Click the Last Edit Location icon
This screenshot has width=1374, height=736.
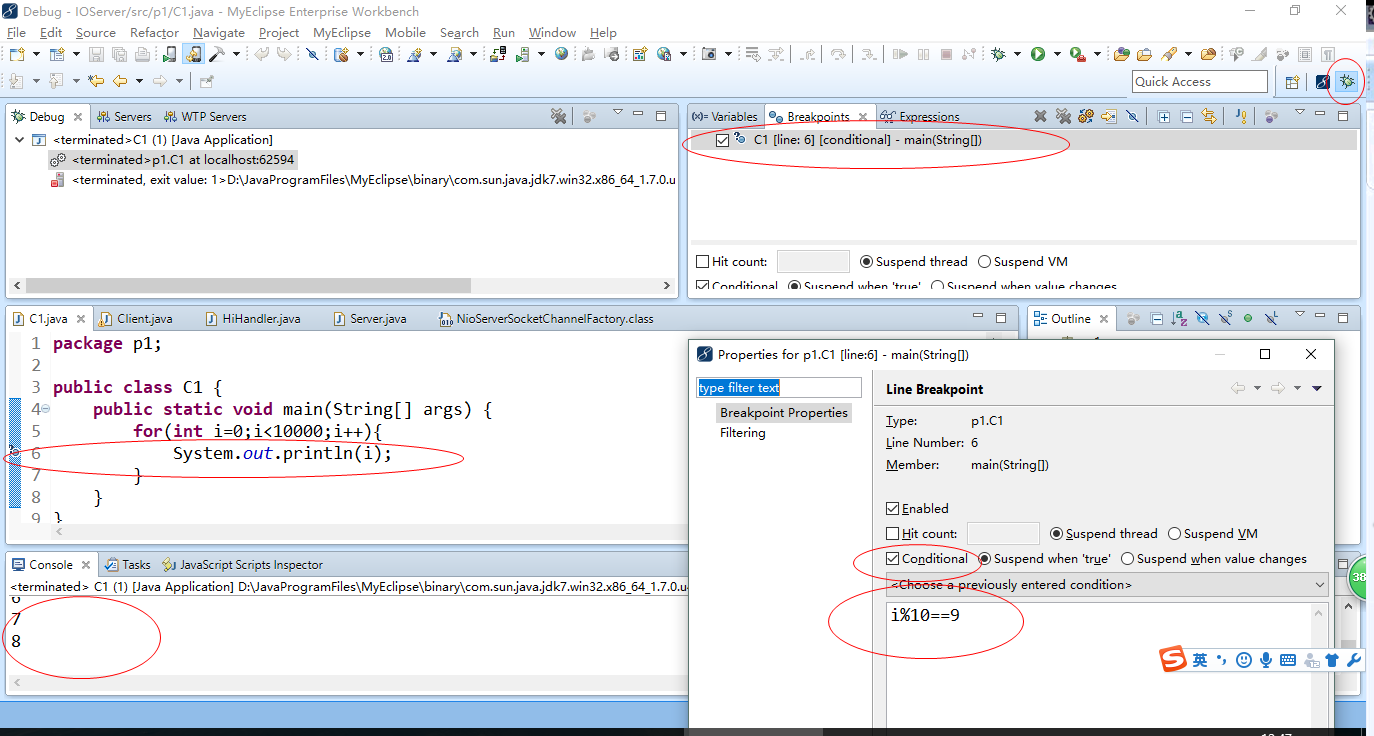pyautogui.click(x=96, y=81)
